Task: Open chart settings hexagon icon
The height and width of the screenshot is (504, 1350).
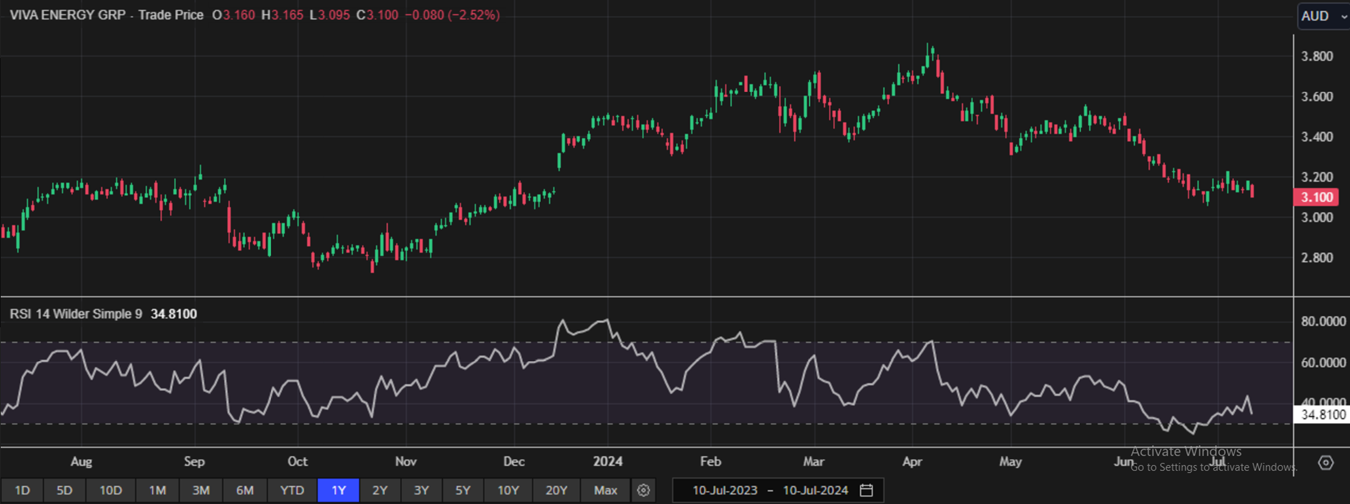Action: (x=1326, y=463)
